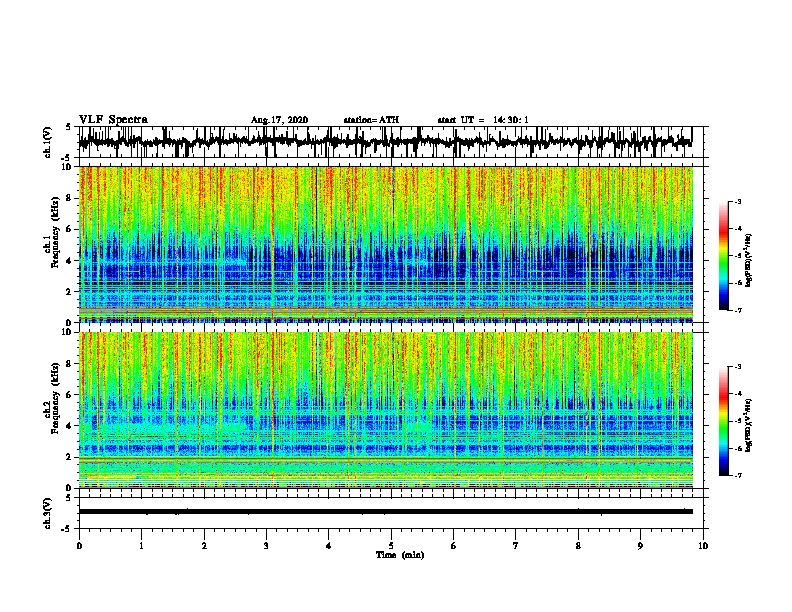
Task: Click the time axis tick label "9"
Action: pos(640,546)
